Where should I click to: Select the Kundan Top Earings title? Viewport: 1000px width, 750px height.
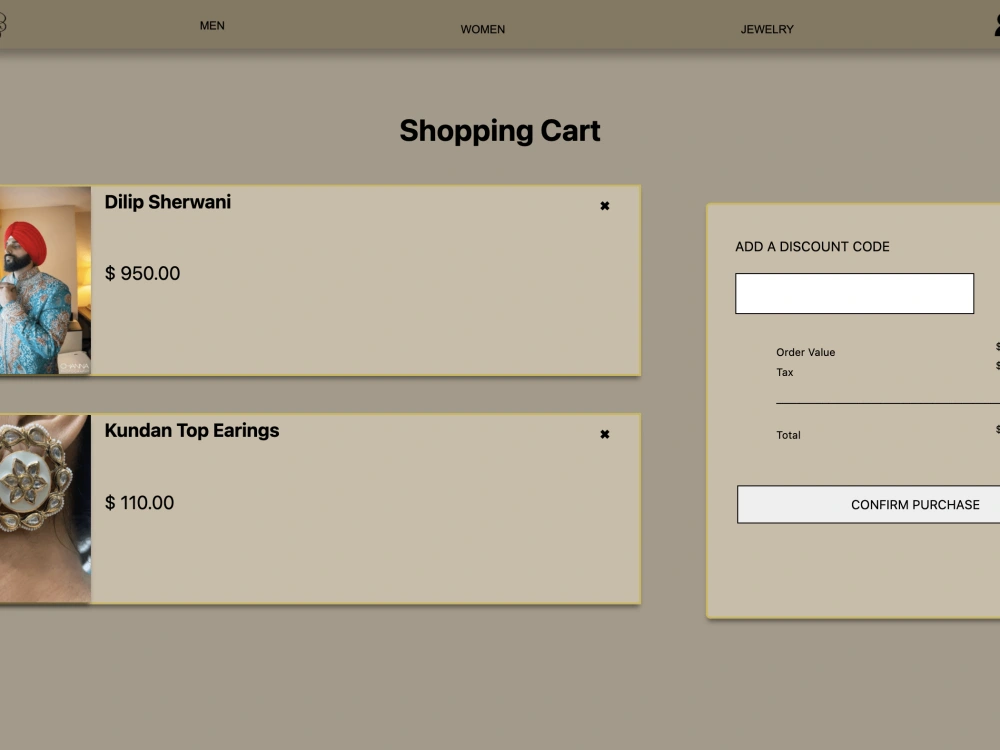coord(192,430)
